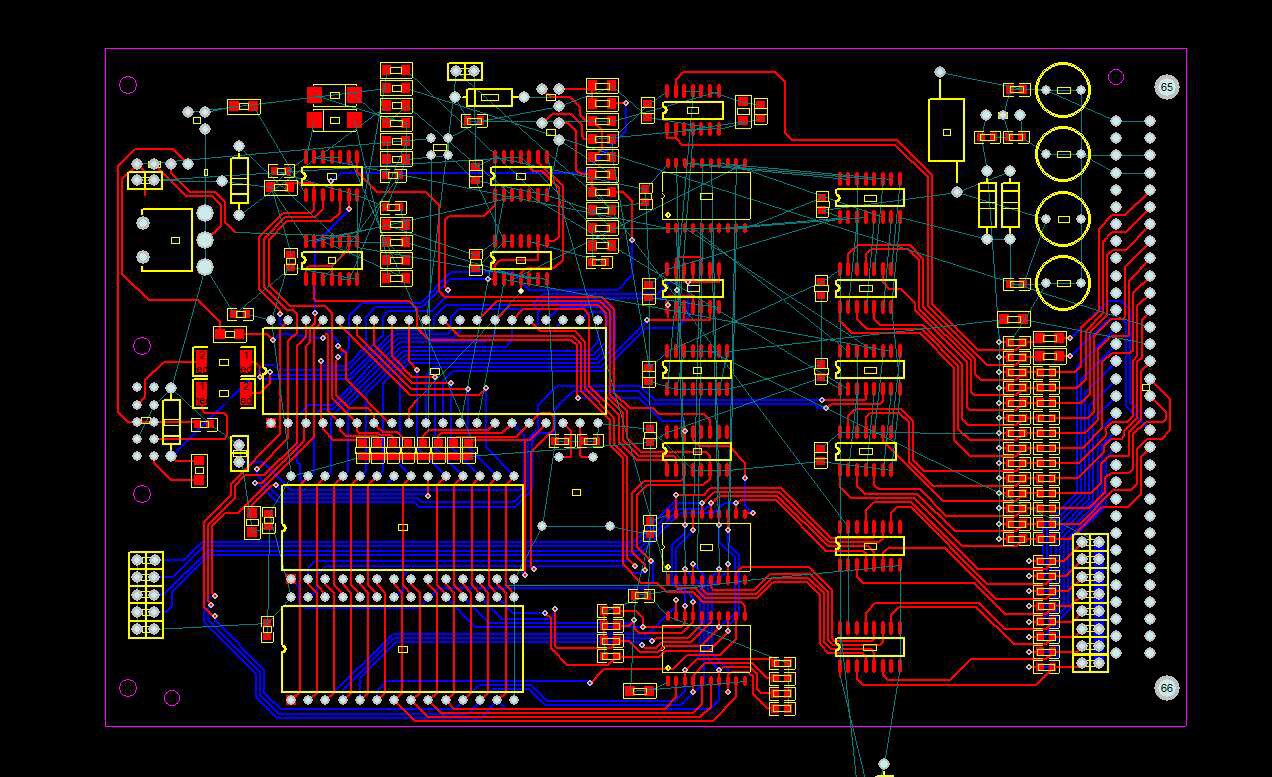This screenshot has height=777, width=1272.
Task: Select the tall yellow rectangular component near capacitors
Action: (946, 130)
